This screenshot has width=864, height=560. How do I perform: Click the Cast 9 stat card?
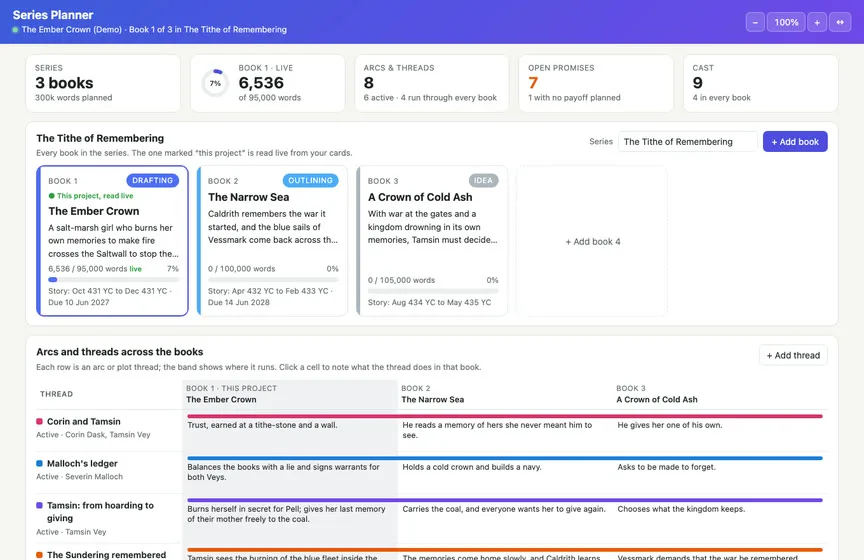pyautogui.click(x=760, y=83)
